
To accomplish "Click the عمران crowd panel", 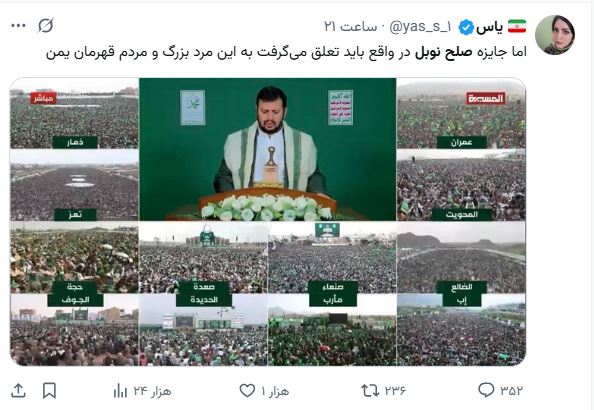I will tap(461, 113).
